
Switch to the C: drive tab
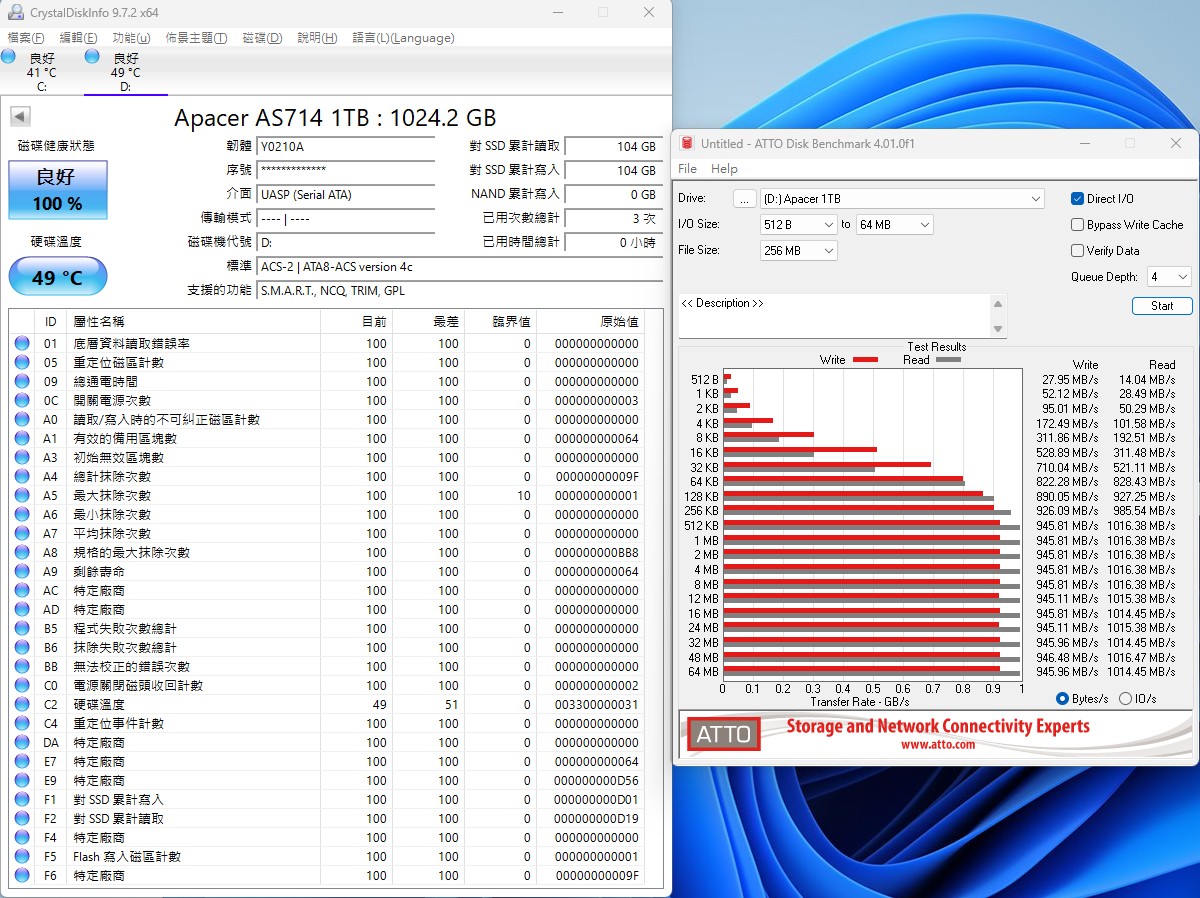click(x=42, y=72)
